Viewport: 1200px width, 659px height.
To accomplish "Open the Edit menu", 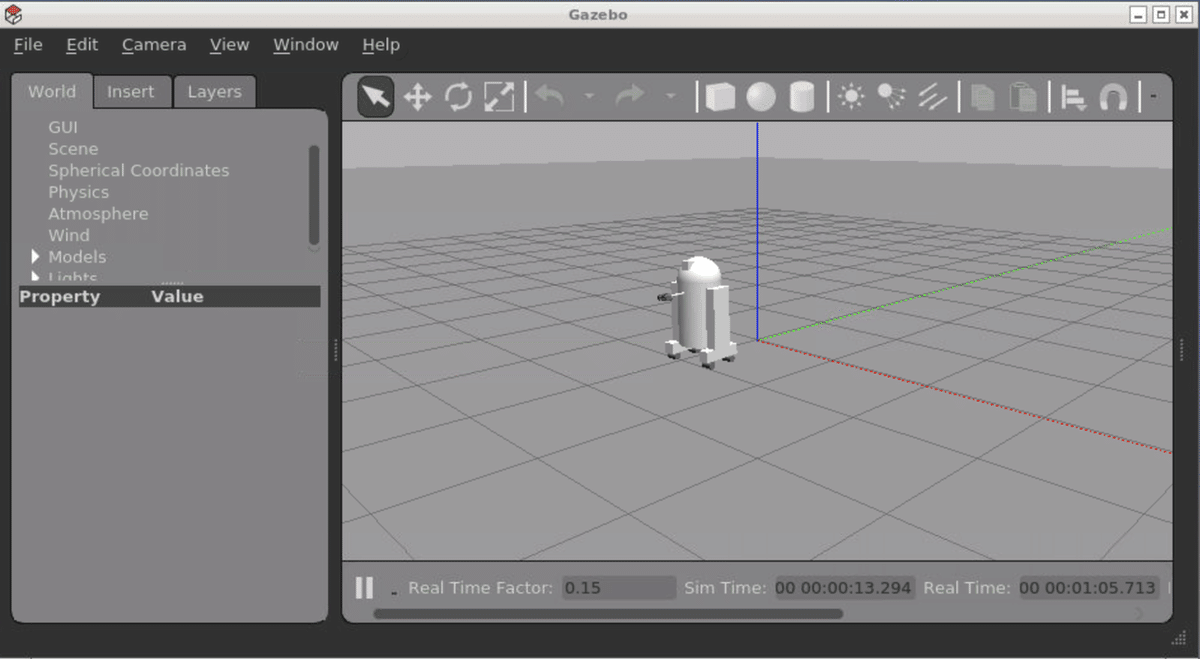I will coord(82,45).
